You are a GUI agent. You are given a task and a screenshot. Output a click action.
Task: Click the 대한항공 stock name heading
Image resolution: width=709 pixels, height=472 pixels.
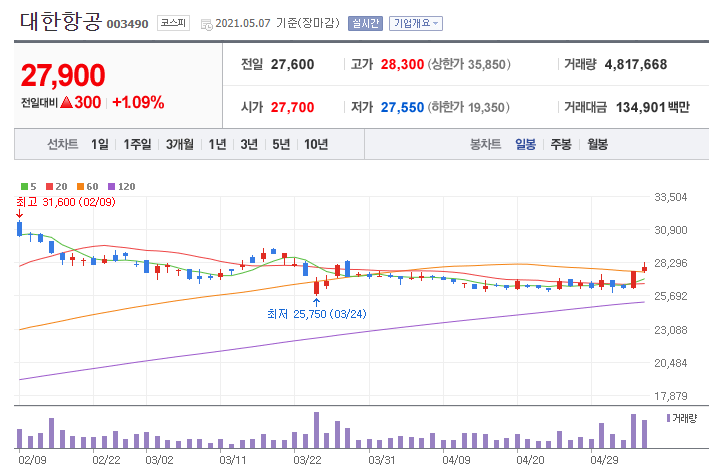click(x=61, y=21)
